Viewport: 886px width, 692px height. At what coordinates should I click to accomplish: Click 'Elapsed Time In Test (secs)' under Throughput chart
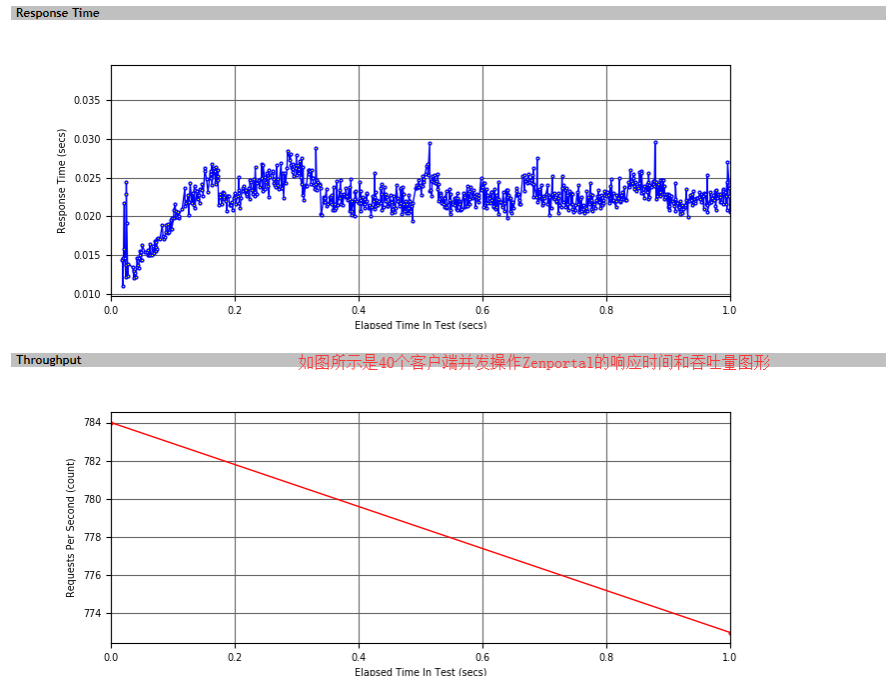tap(420, 672)
